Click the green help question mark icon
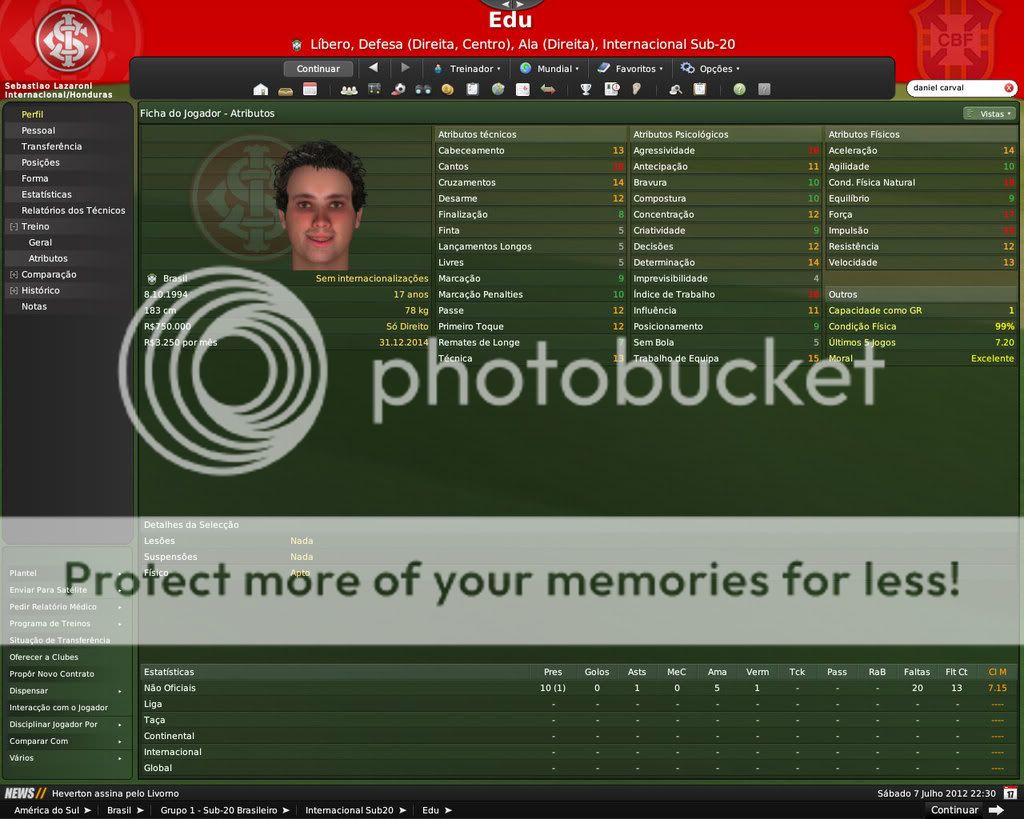The width and height of the screenshot is (1024, 819). tap(739, 89)
